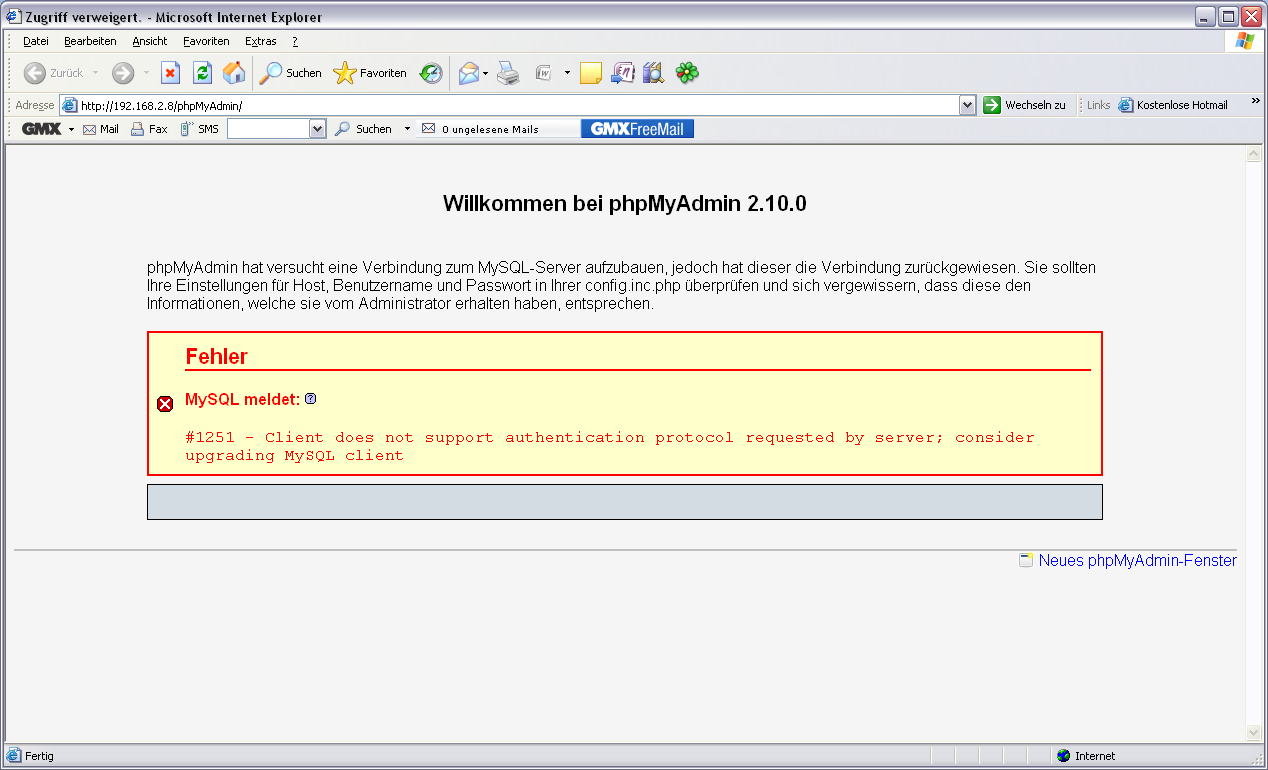1268x770 pixels.
Task: Click the edit with Word icon
Action: 544,73
